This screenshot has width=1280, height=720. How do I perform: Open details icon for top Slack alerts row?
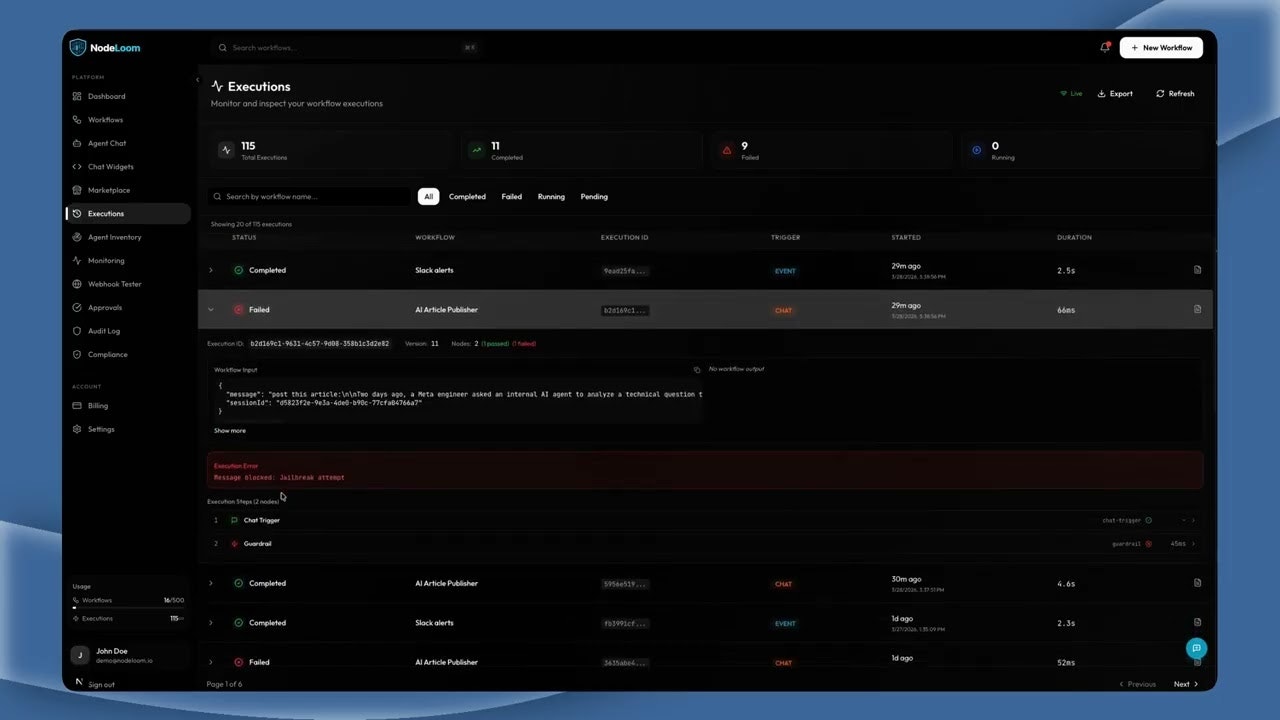point(1197,270)
